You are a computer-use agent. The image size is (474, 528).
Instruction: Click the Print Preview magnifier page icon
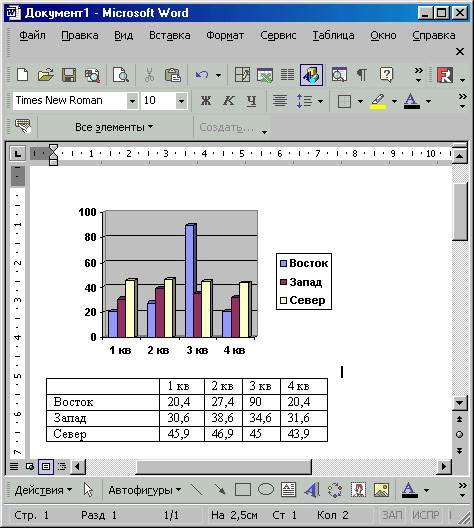click(121, 75)
